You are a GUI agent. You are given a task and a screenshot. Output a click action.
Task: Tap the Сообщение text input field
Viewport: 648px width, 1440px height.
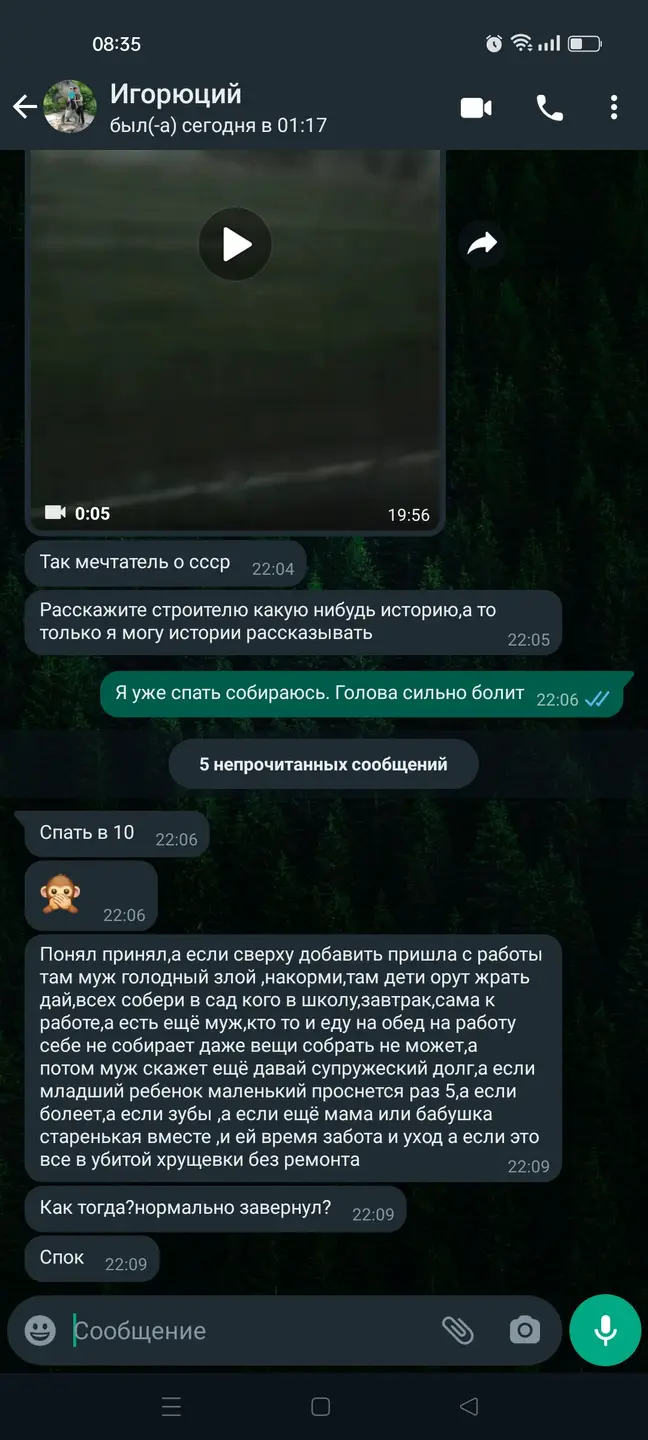pos(250,1330)
